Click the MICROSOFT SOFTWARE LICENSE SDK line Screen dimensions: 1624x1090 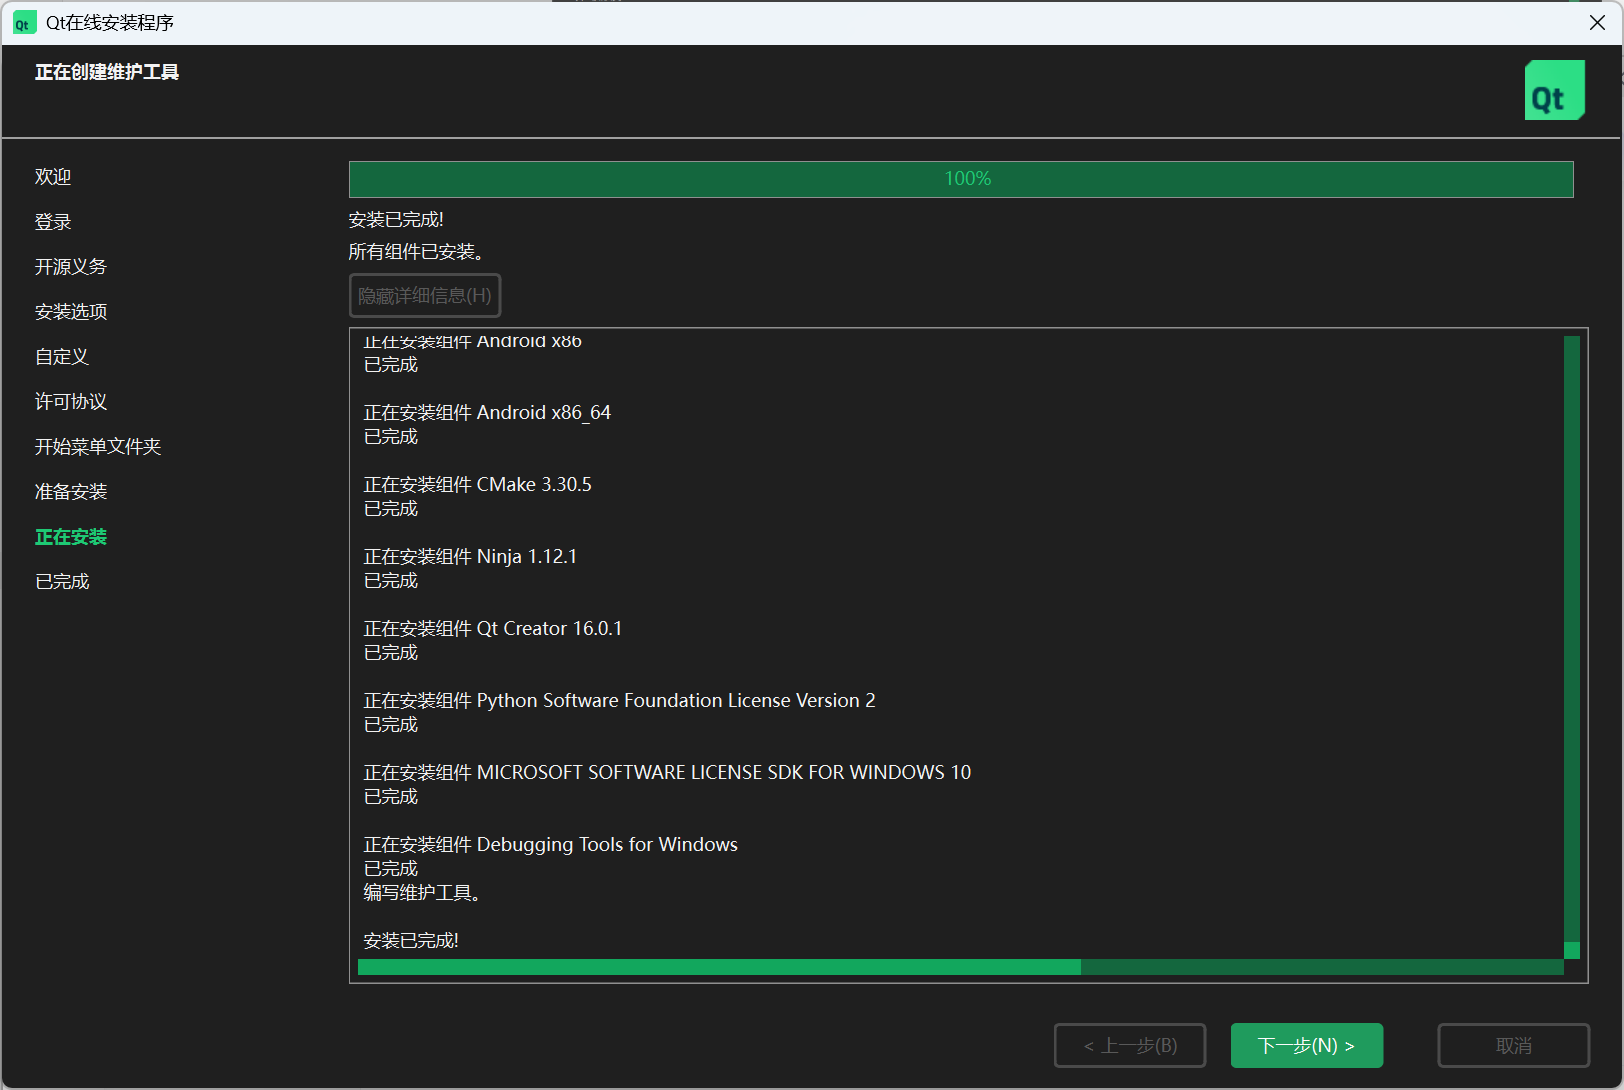pyautogui.click(x=667, y=773)
